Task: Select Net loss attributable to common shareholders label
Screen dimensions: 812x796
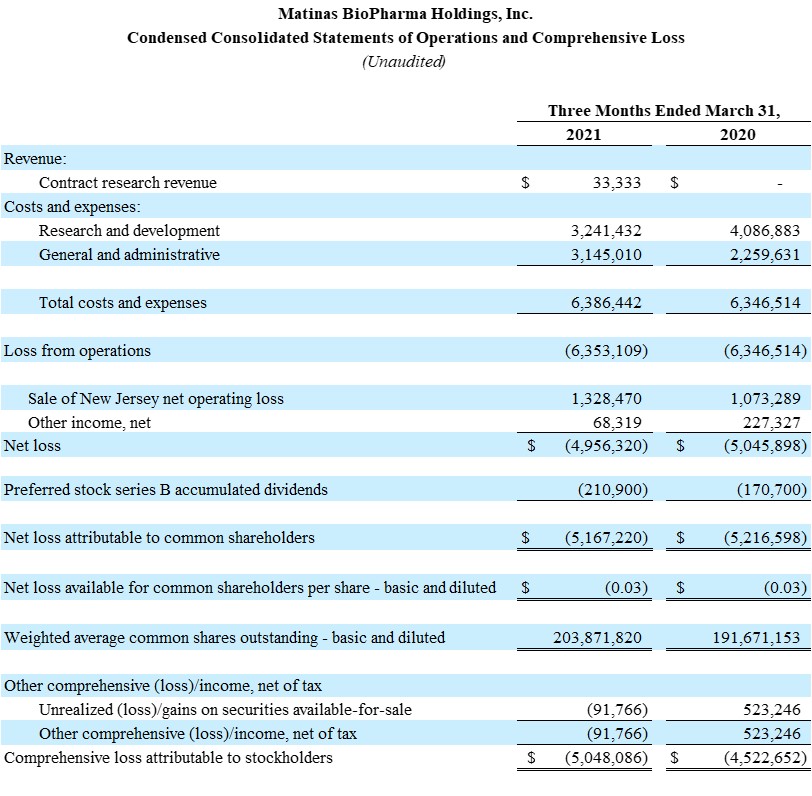Action: (x=159, y=538)
